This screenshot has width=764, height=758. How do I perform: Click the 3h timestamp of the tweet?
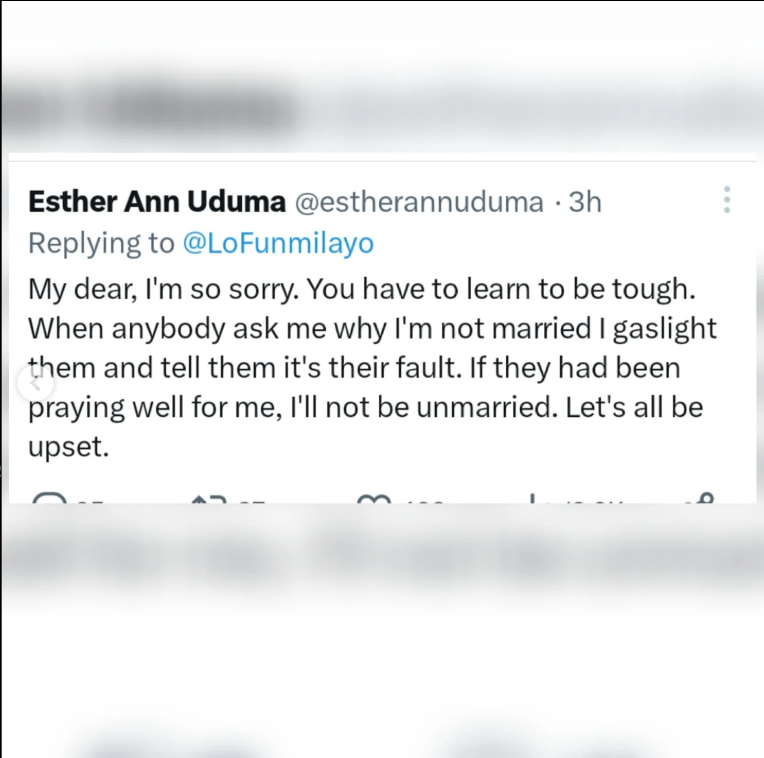(x=585, y=202)
